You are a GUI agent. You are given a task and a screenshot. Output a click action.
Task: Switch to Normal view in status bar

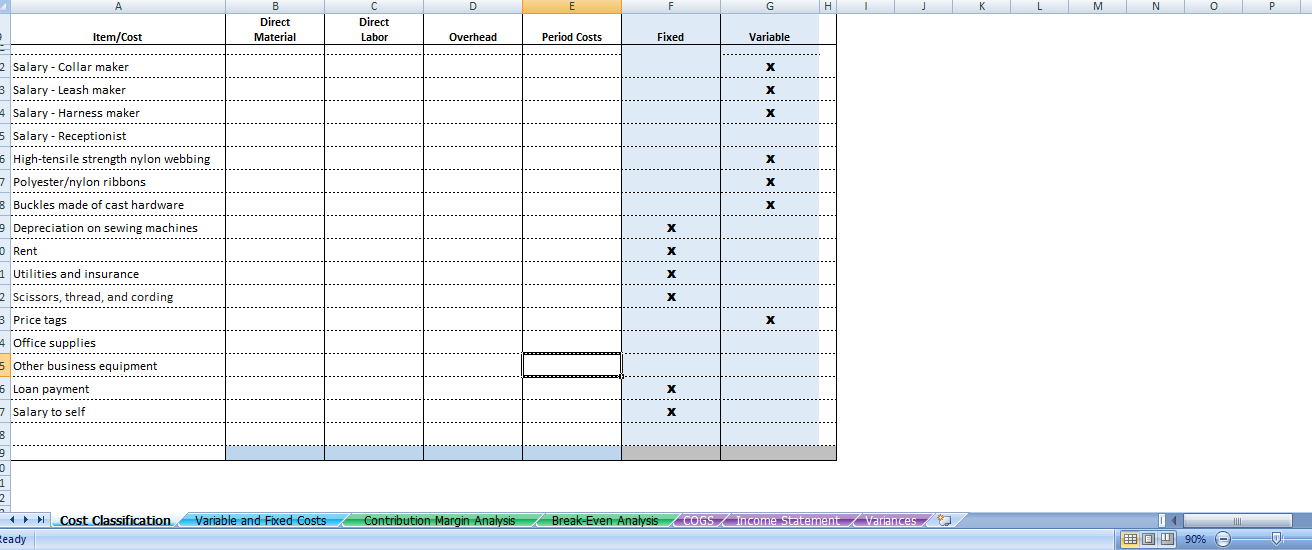point(1130,539)
